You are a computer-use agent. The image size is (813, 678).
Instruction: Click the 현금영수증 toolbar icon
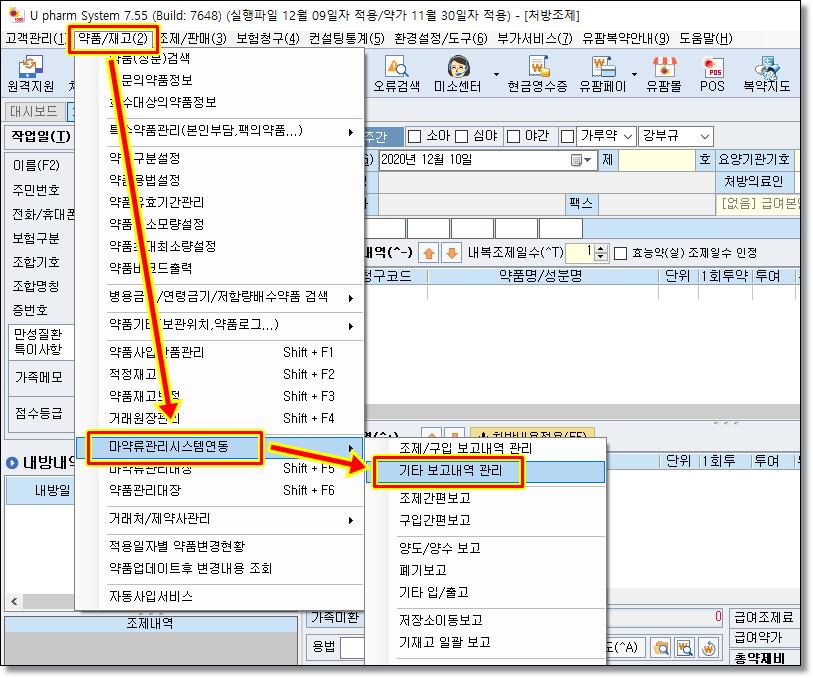536,74
